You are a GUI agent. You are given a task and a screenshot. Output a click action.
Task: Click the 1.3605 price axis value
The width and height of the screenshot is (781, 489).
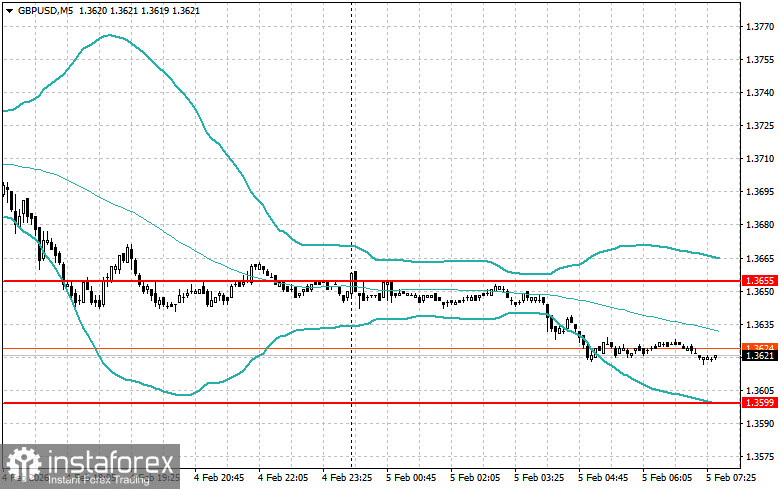[761, 391]
